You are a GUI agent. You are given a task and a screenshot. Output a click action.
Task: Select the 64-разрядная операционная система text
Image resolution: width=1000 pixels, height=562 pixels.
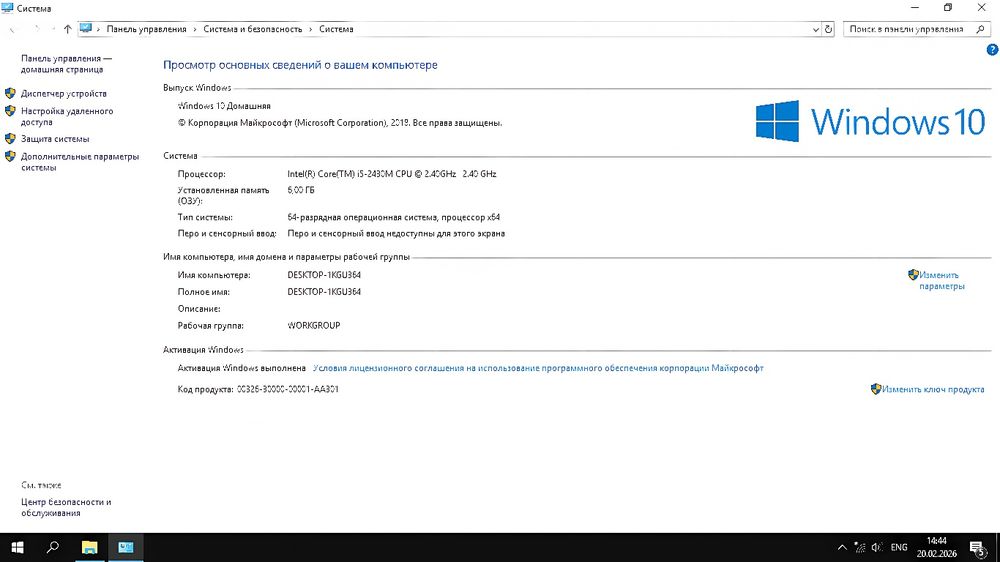393,218
